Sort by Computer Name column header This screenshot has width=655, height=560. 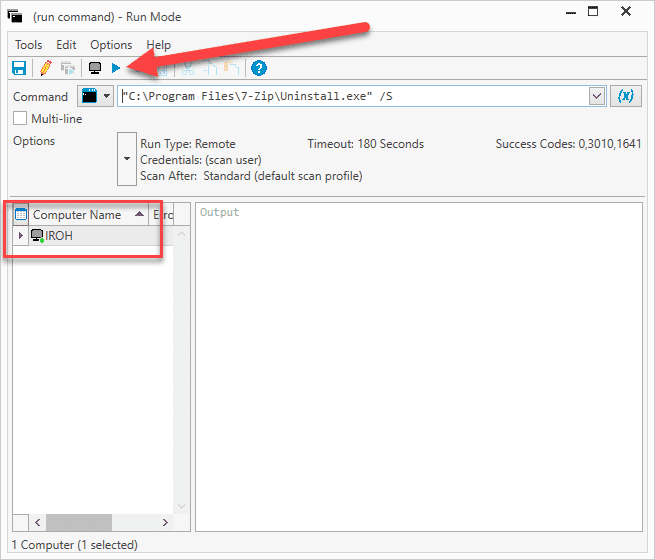(88, 215)
